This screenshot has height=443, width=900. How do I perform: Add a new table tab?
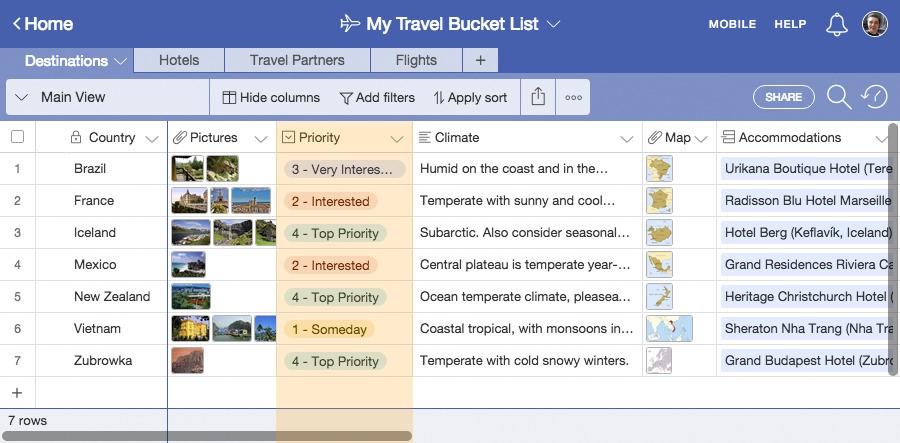click(x=480, y=60)
